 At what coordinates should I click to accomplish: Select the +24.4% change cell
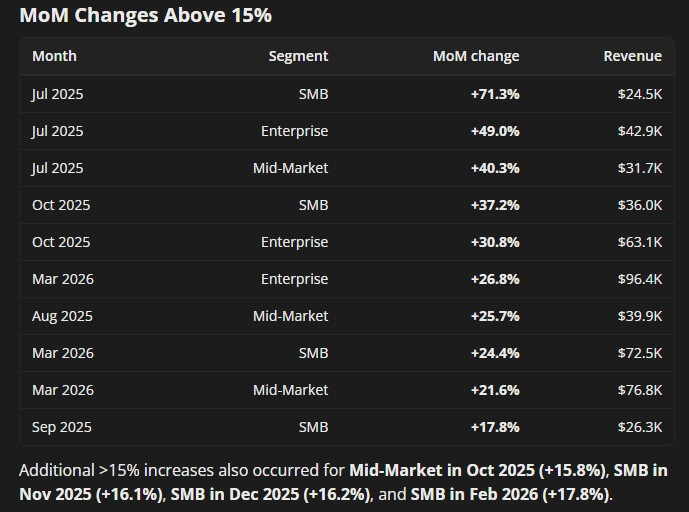click(x=495, y=353)
